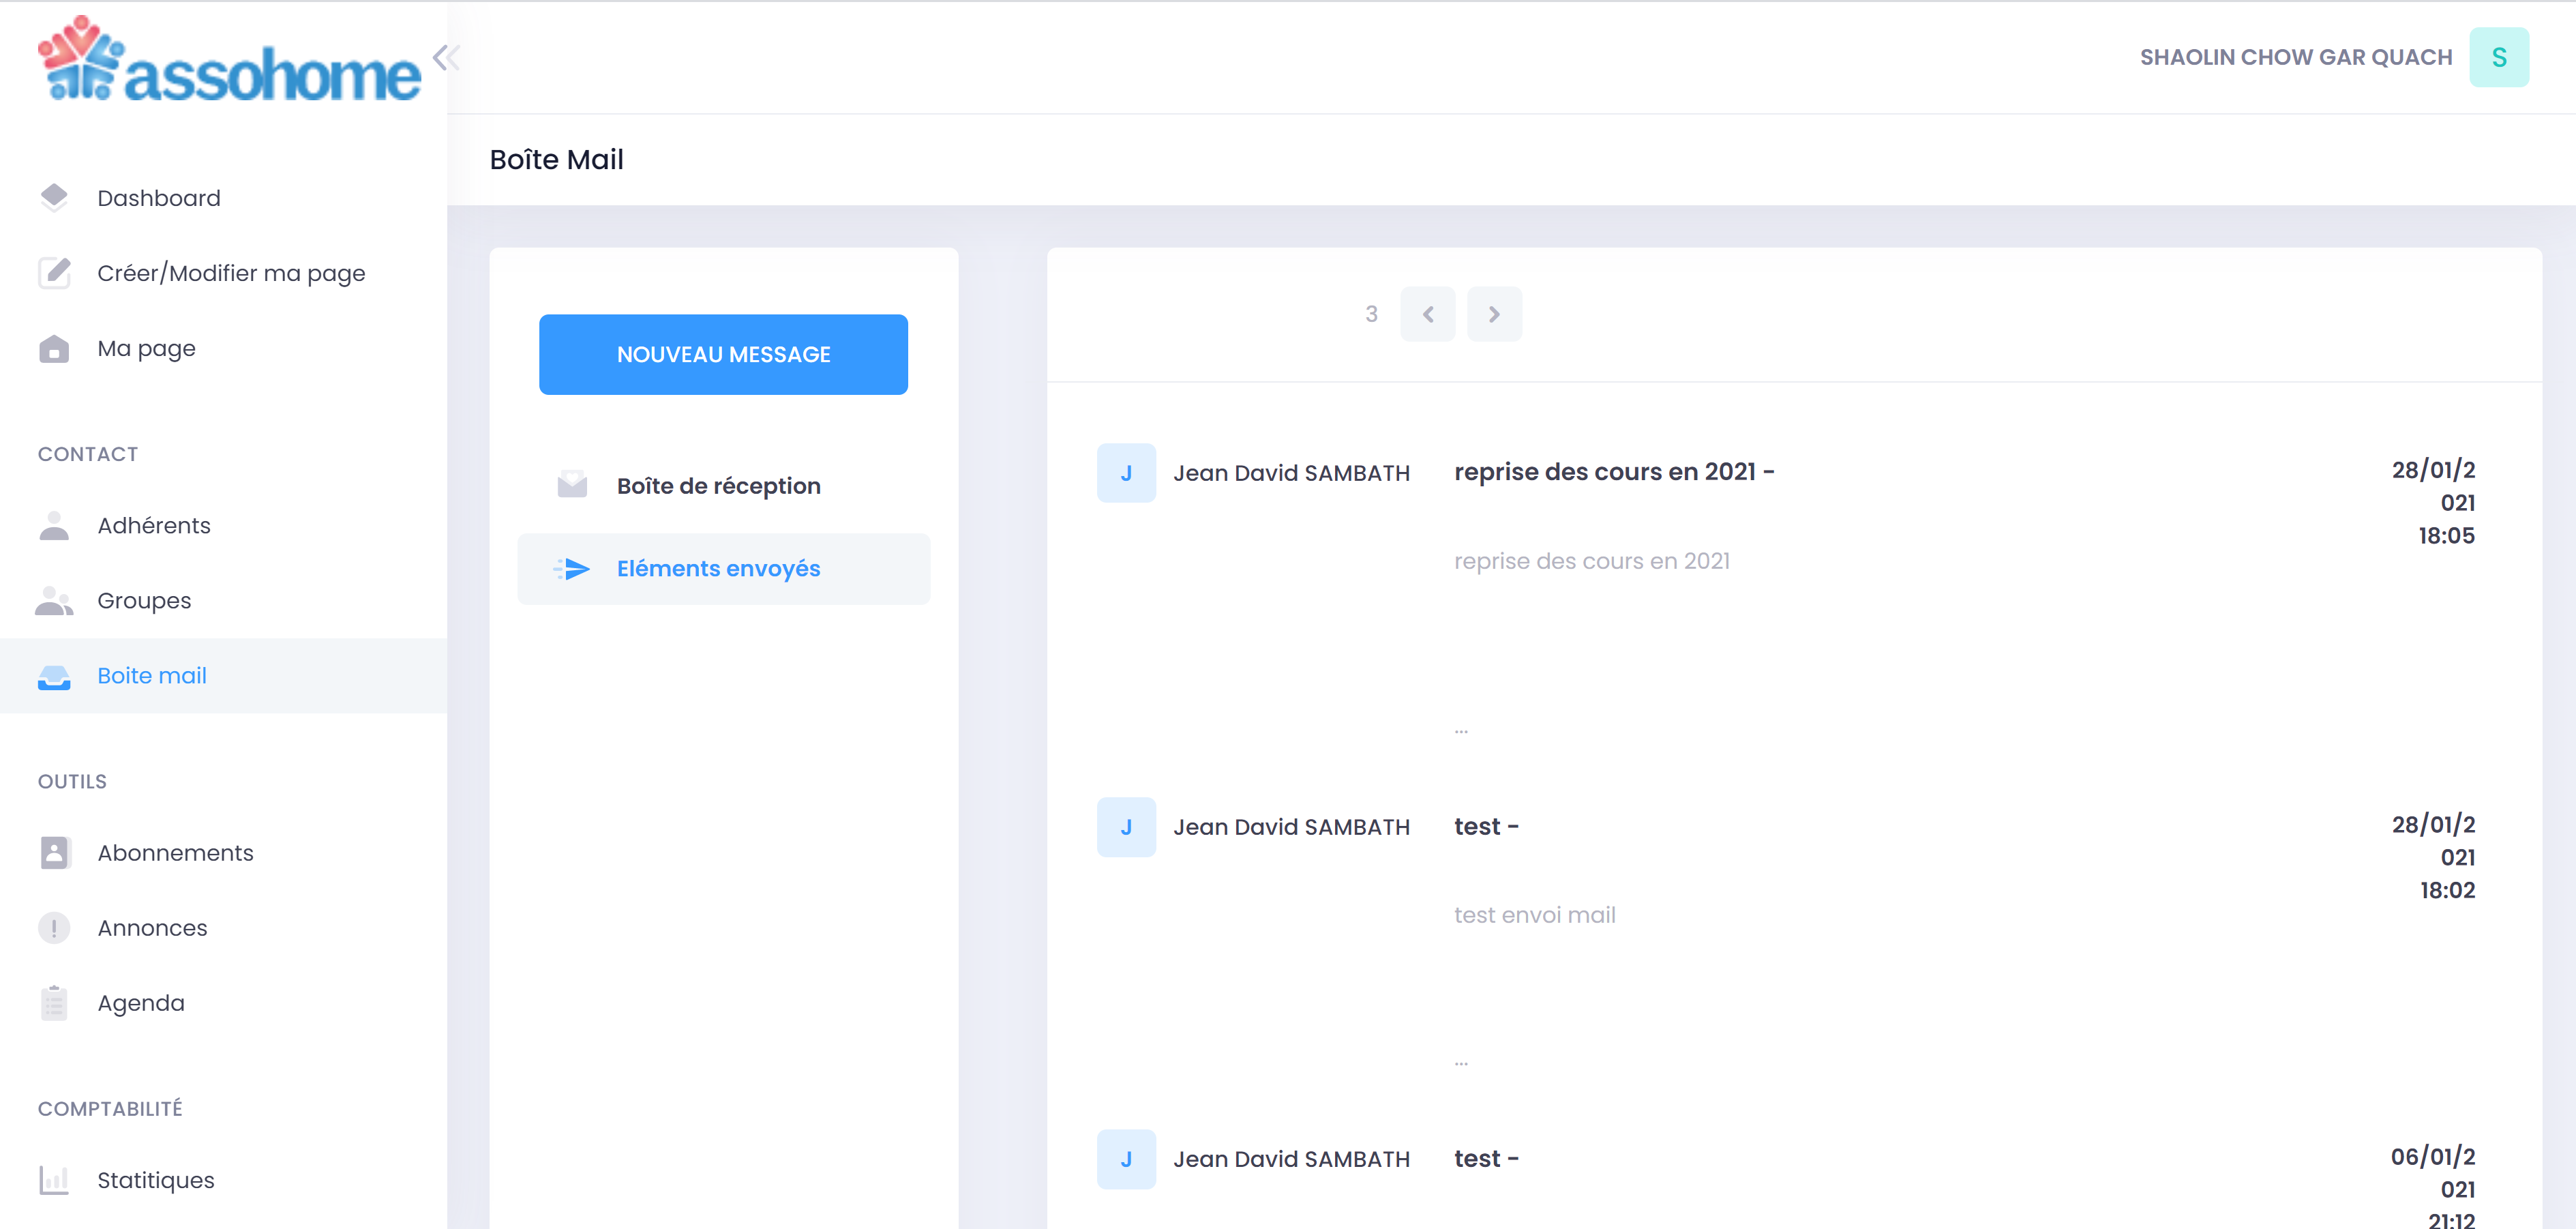The width and height of the screenshot is (2576, 1229).
Task: Open the 'test envoi mail' message
Action: (1534, 914)
